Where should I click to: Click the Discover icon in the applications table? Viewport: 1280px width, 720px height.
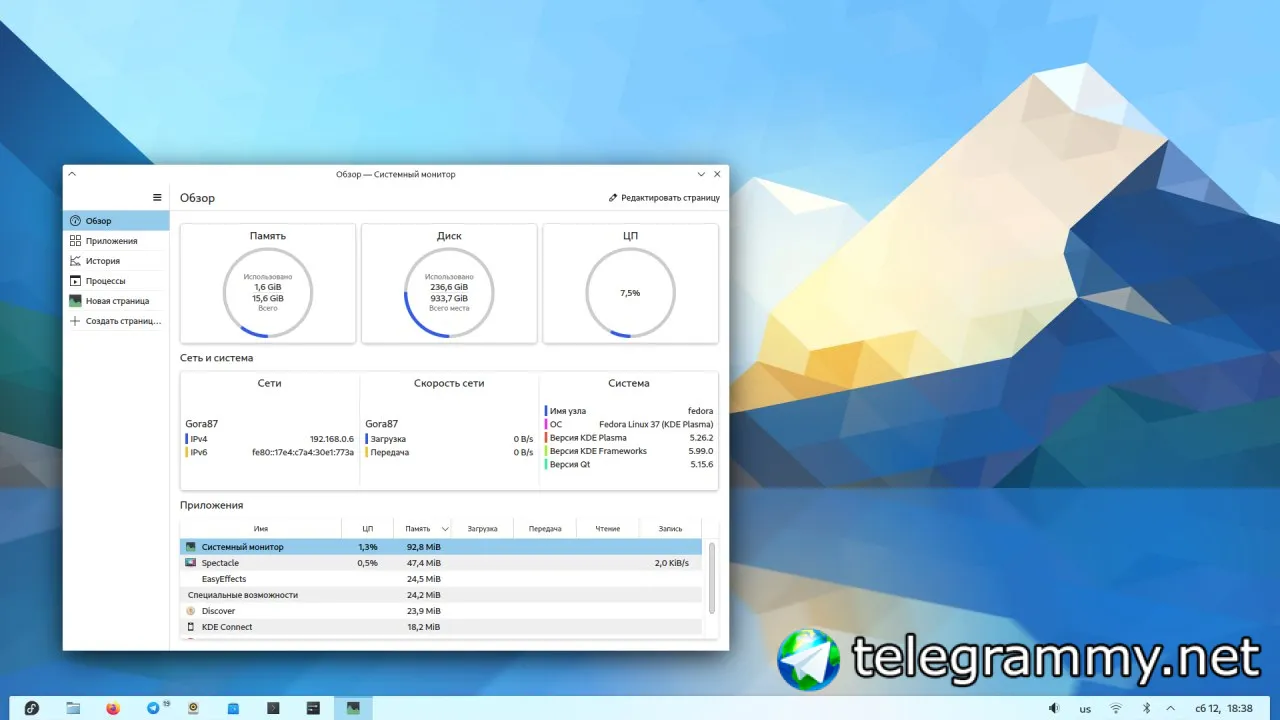tap(191, 611)
